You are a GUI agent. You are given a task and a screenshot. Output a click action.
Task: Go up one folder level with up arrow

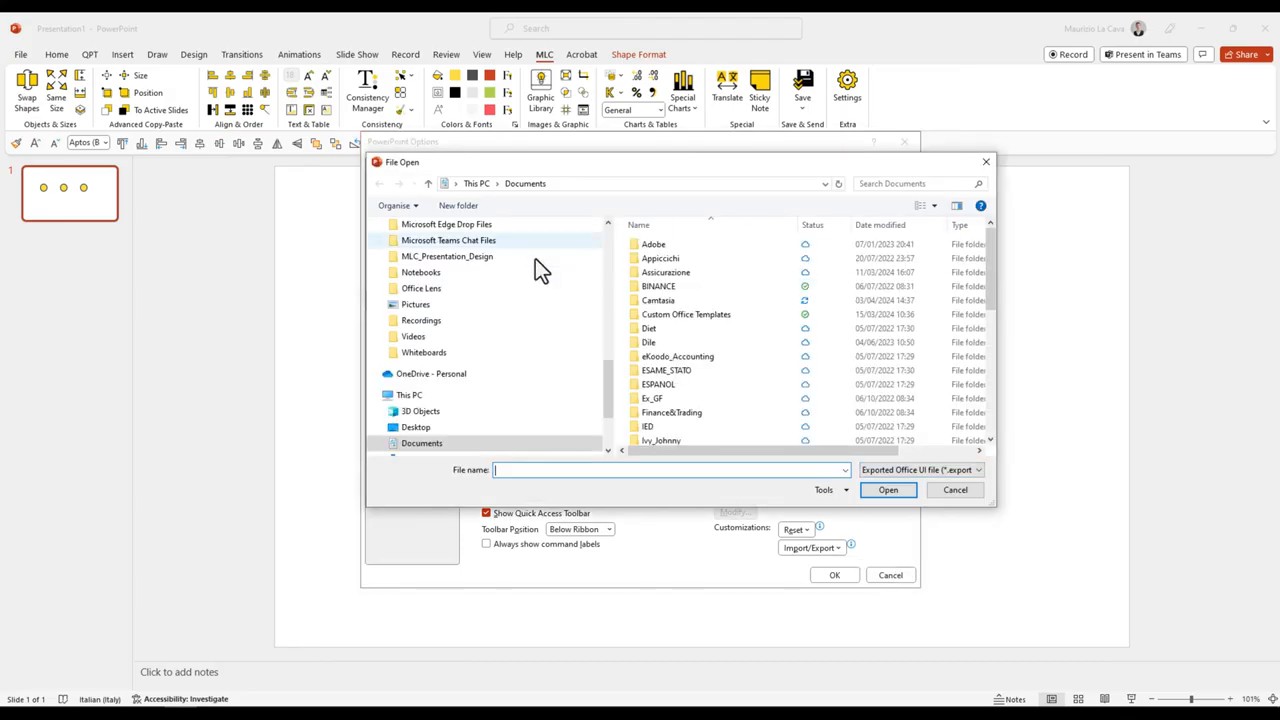click(x=428, y=184)
